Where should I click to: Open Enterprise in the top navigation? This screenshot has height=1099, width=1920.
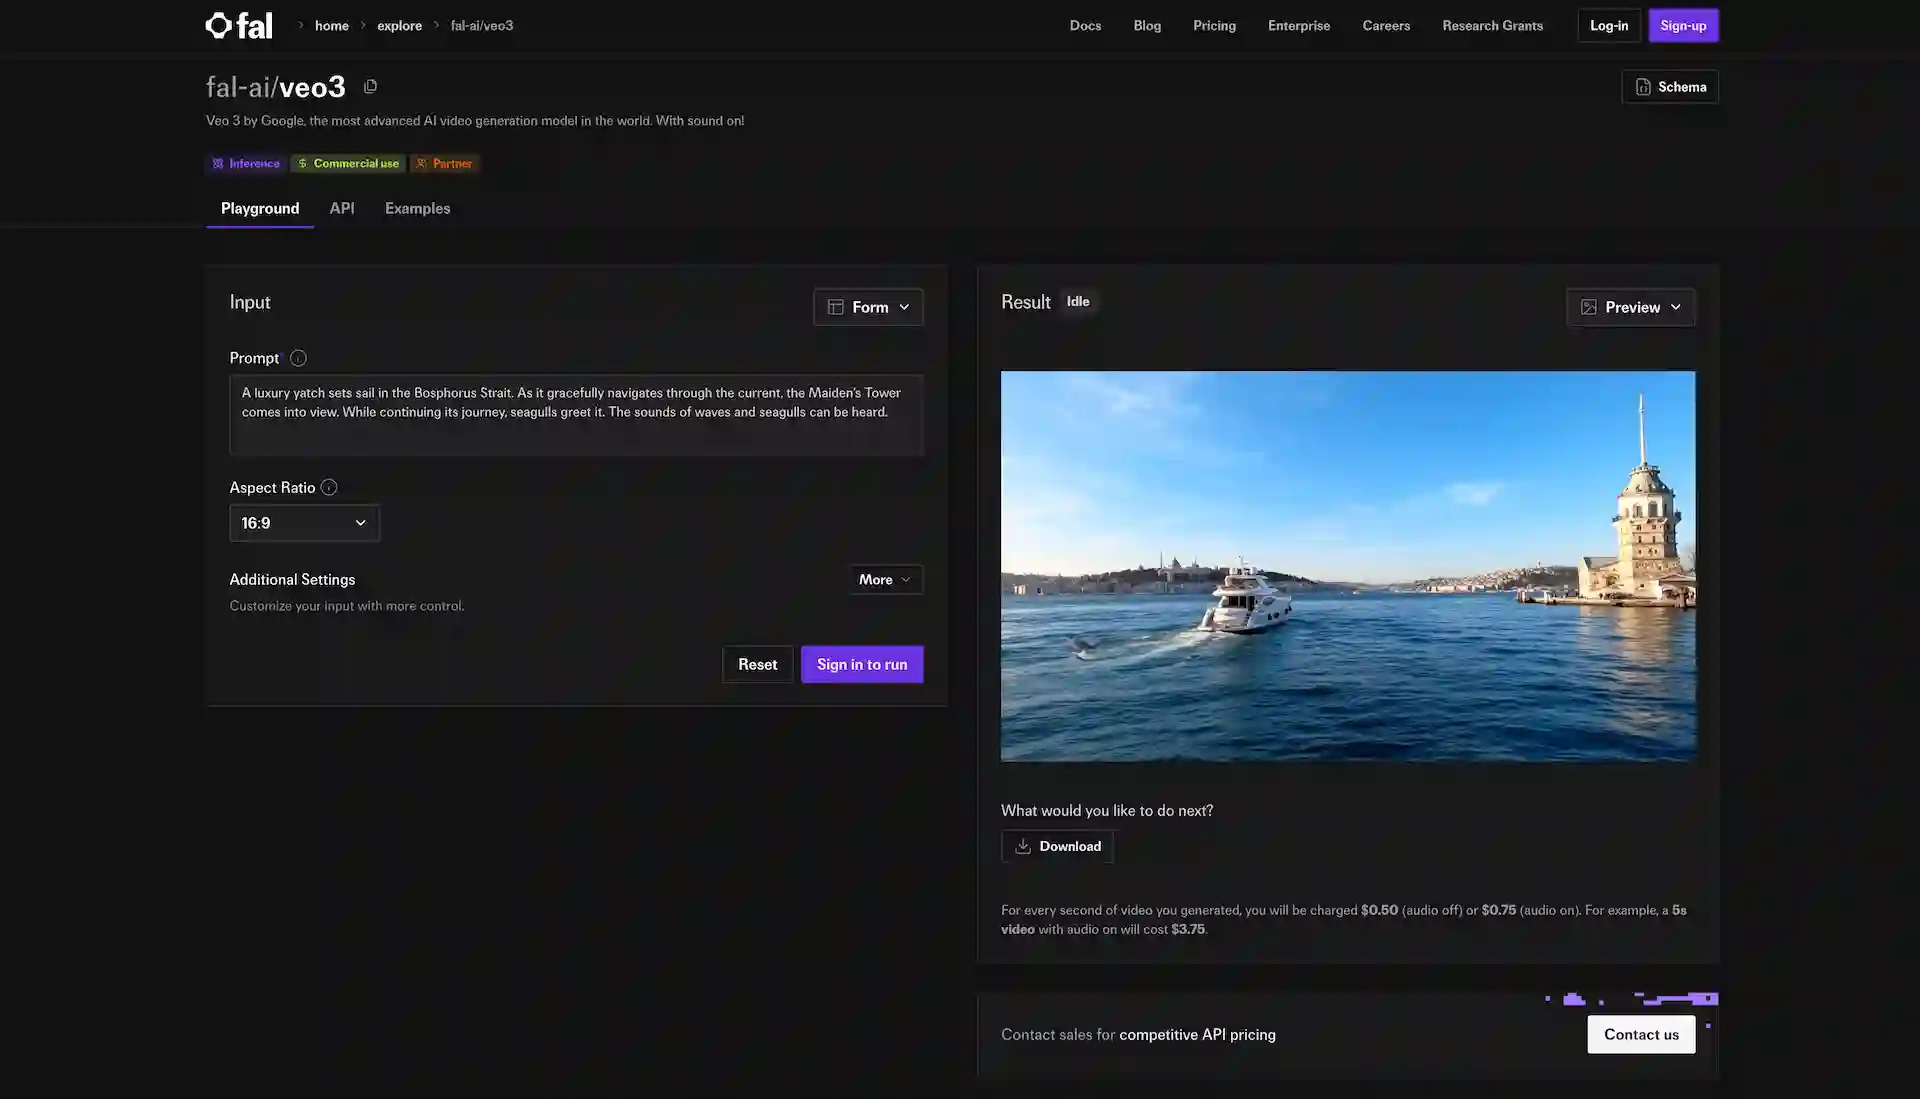click(1298, 25)
